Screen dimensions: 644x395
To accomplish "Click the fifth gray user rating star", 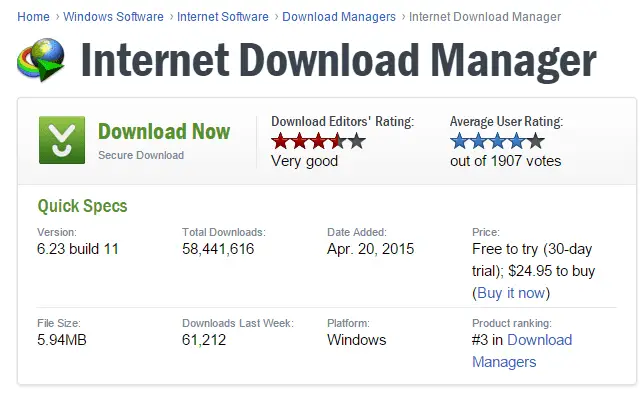I will point(536,141).
